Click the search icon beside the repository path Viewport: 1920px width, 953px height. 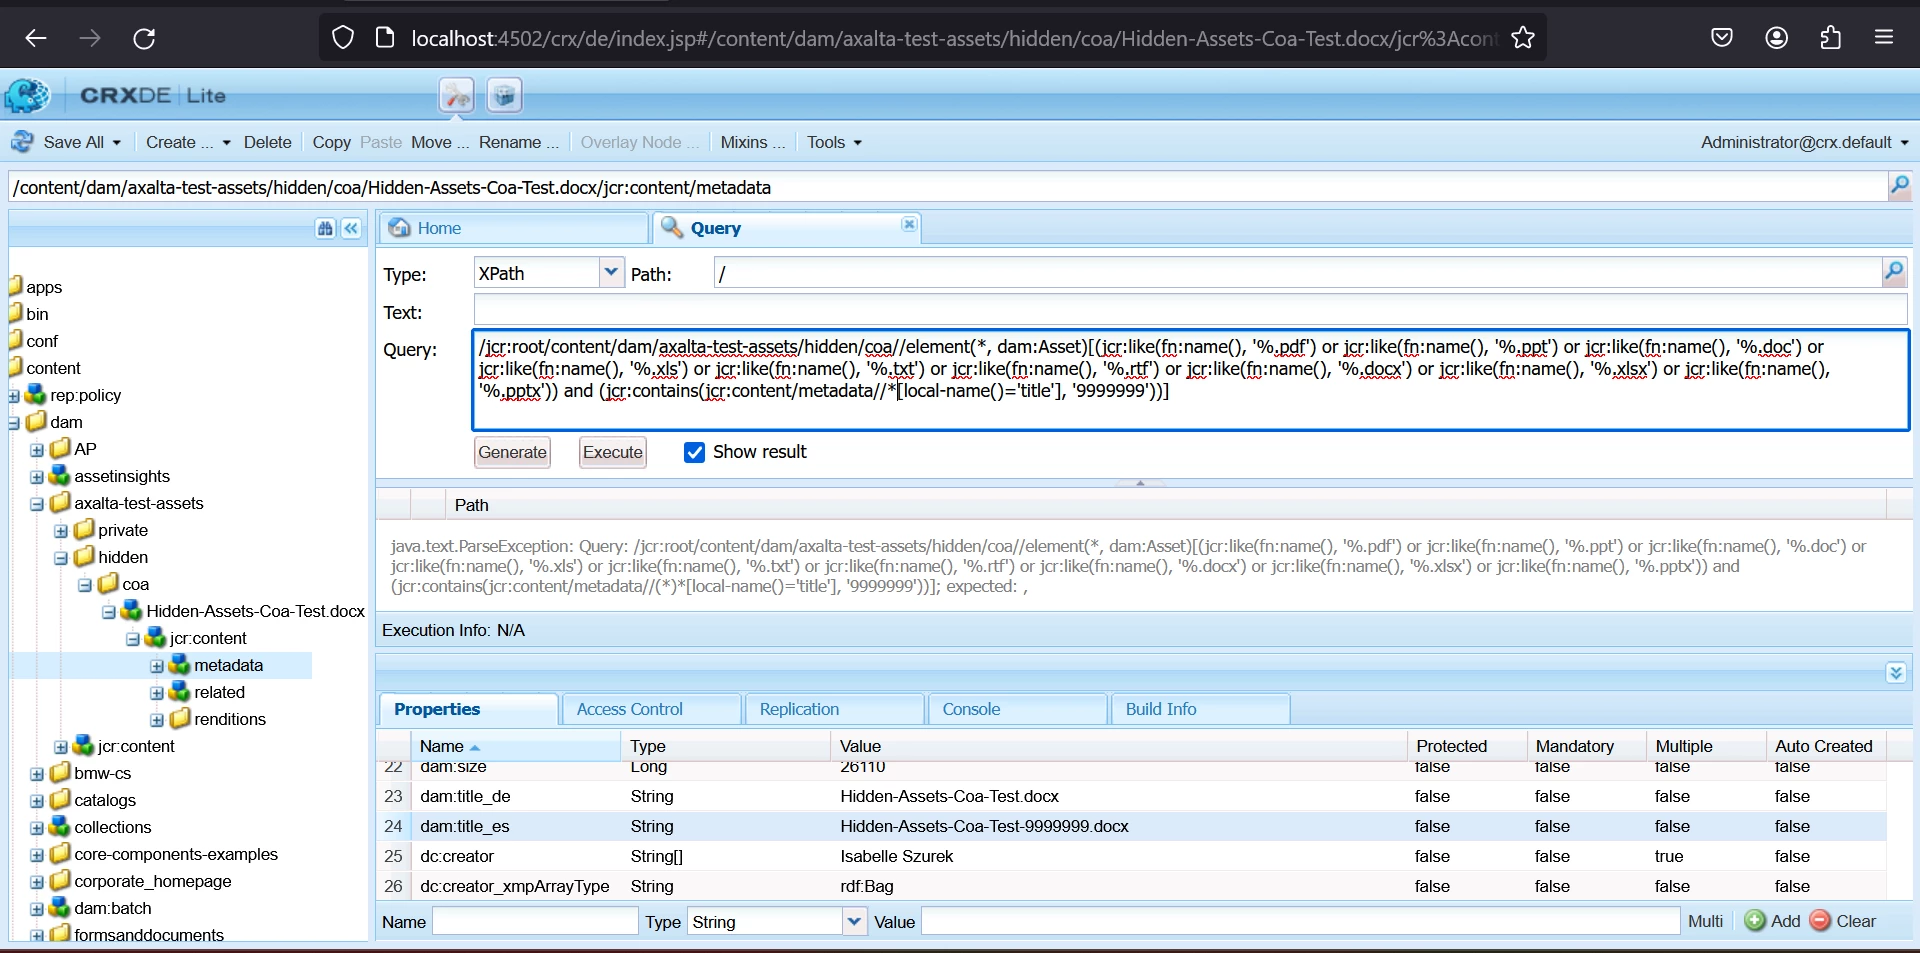(1899, 186)
